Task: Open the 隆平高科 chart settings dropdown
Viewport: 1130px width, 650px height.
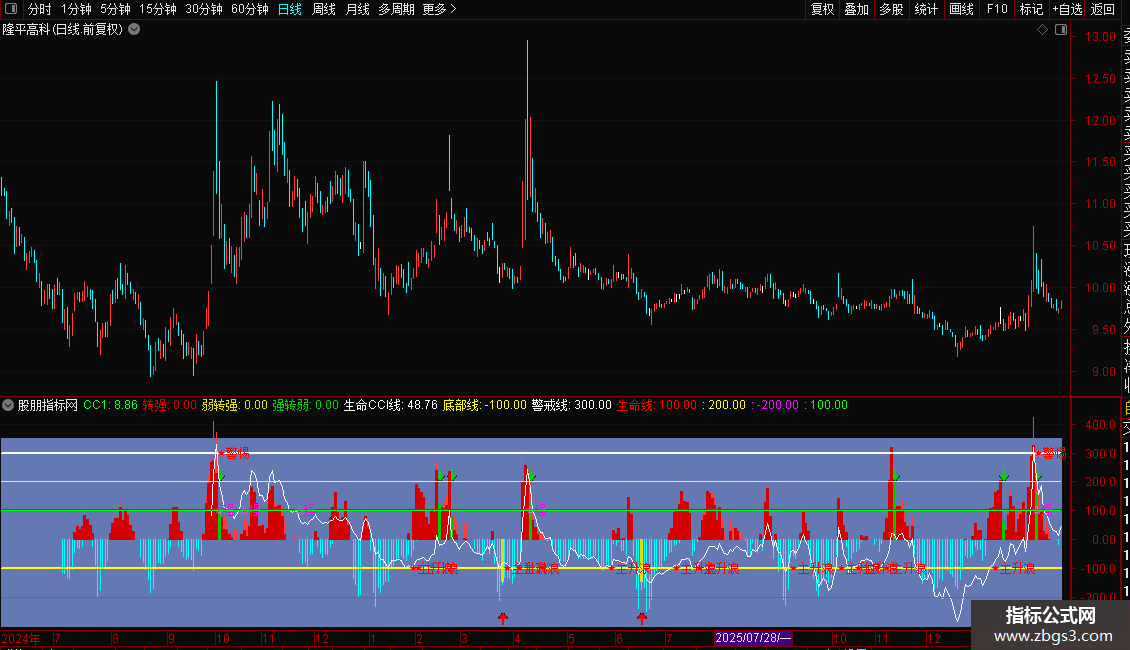Action: [x=134, y=30]
